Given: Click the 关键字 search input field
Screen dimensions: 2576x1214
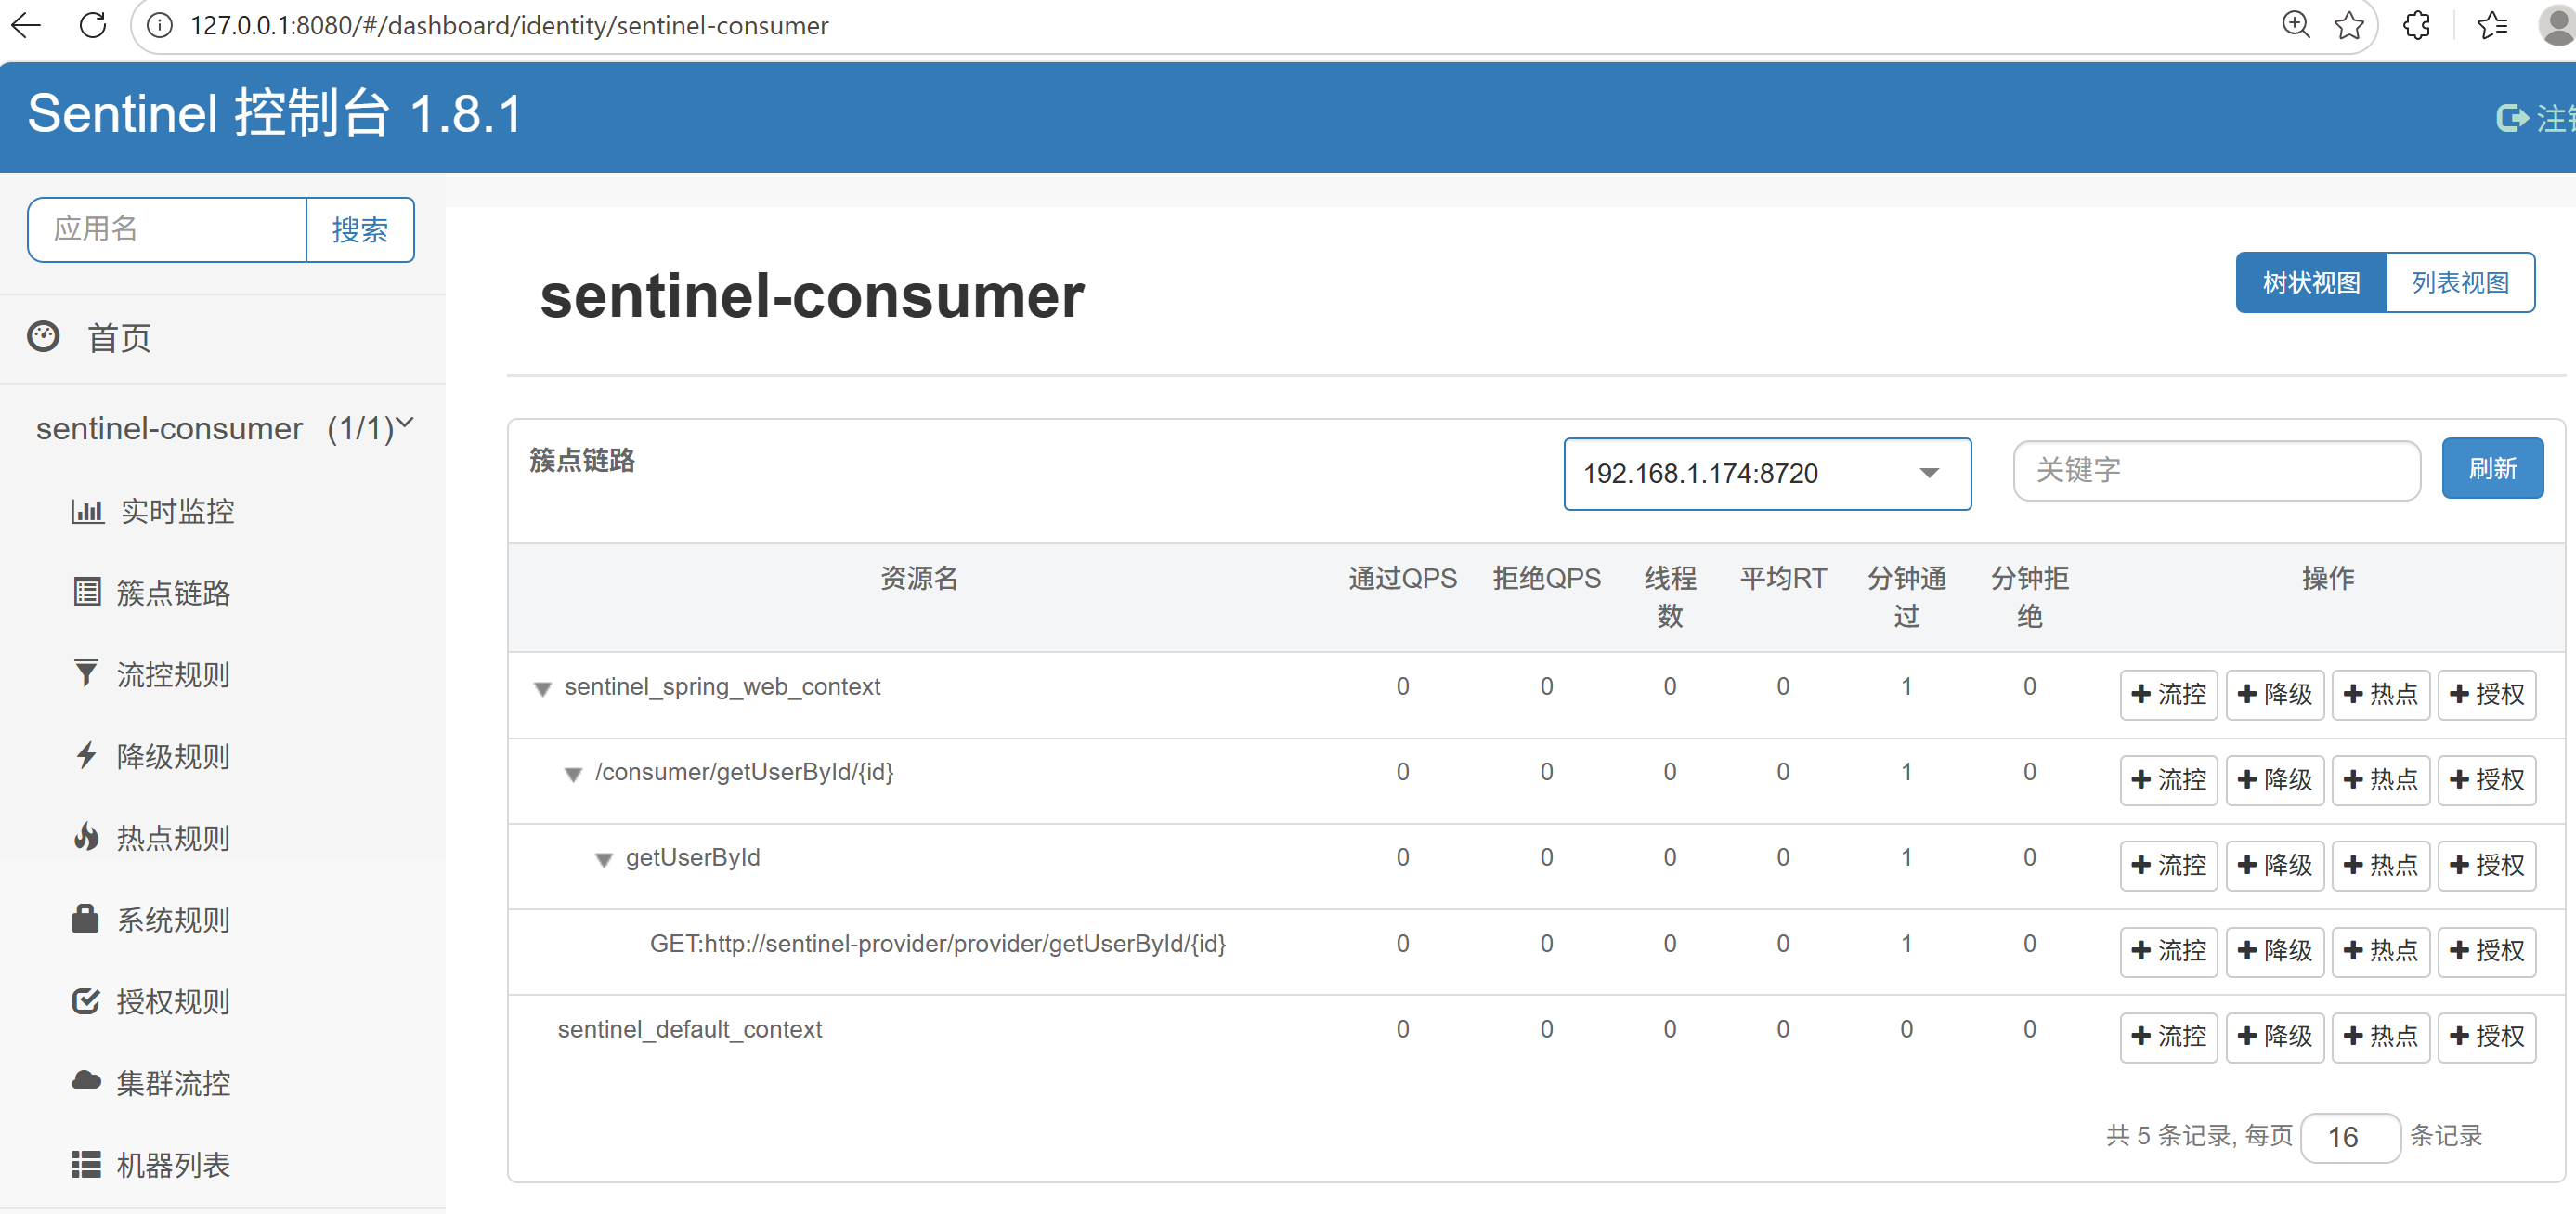Looking at the screenshot, I should coord(2215,470).
